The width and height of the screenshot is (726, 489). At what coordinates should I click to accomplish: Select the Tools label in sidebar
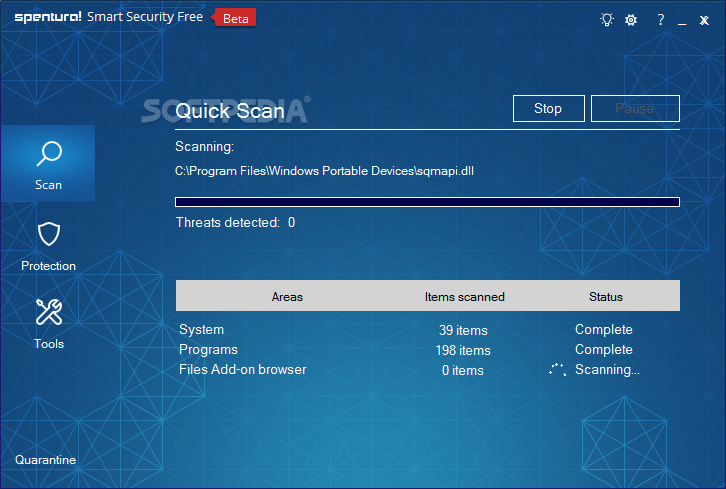click(x=49, y=344)
